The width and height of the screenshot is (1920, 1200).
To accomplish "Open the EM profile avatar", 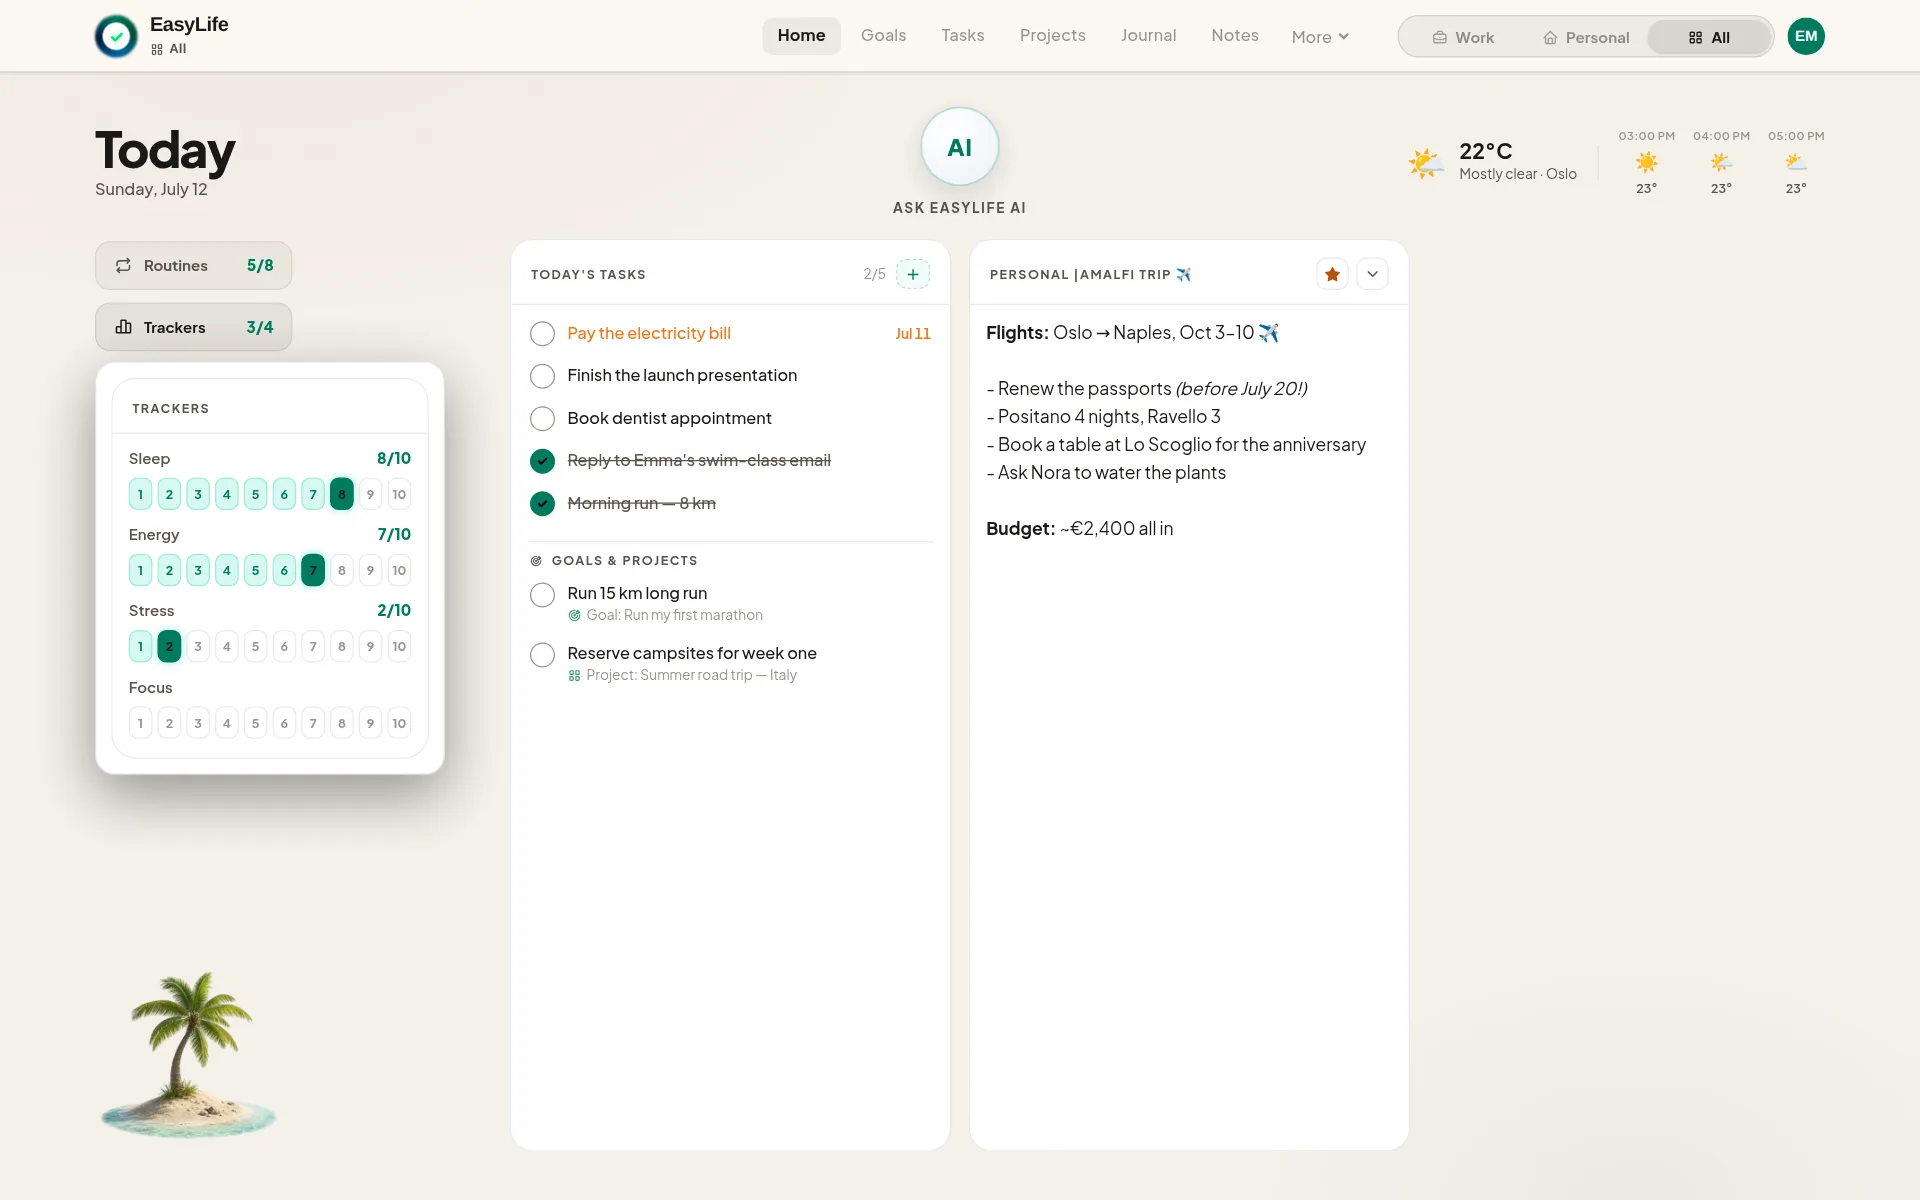I will [x=1805, y=36].
